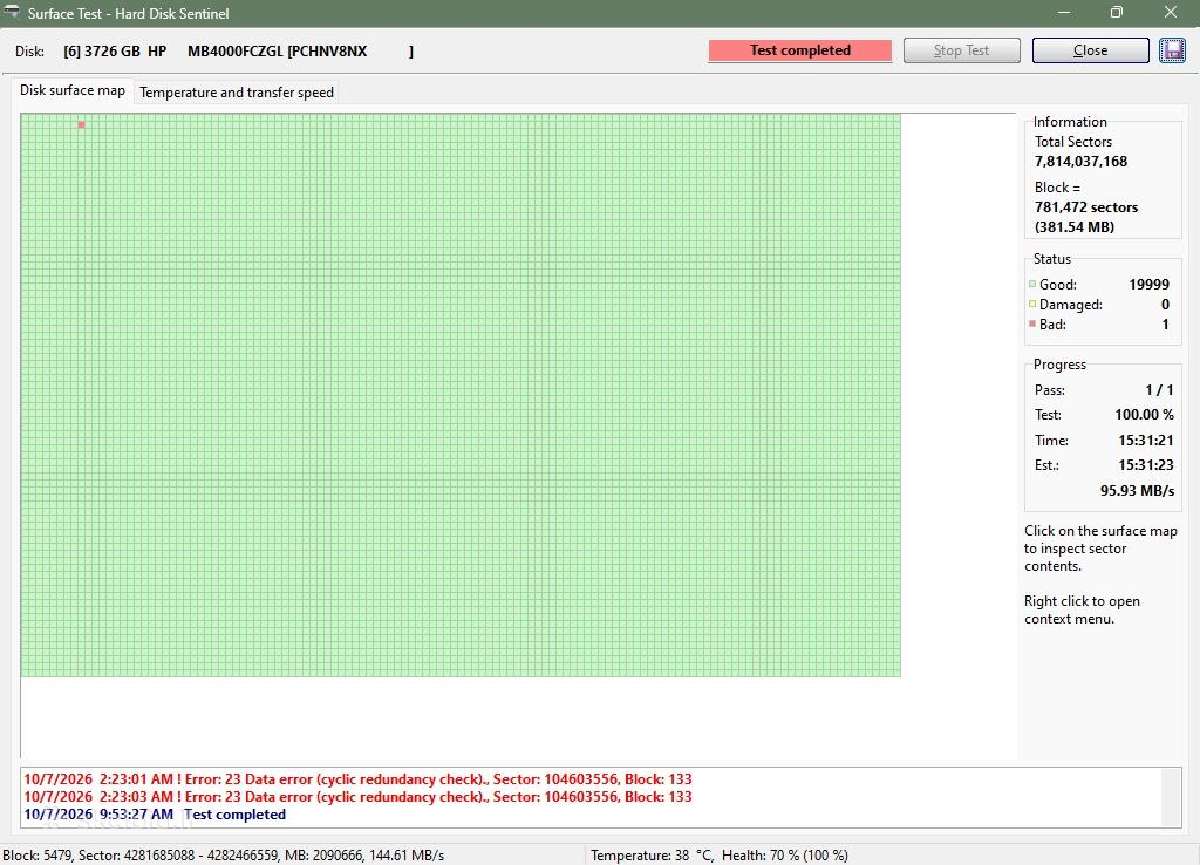Viewport: 1200px width, 865px height.
Task: Click the Stop Test button
Action: pos(962,51)
